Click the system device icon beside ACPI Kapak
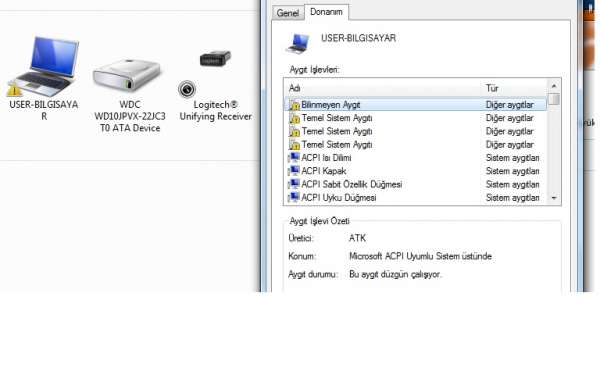This screenshot has height=375, width=600. click(x=294, y=171)
